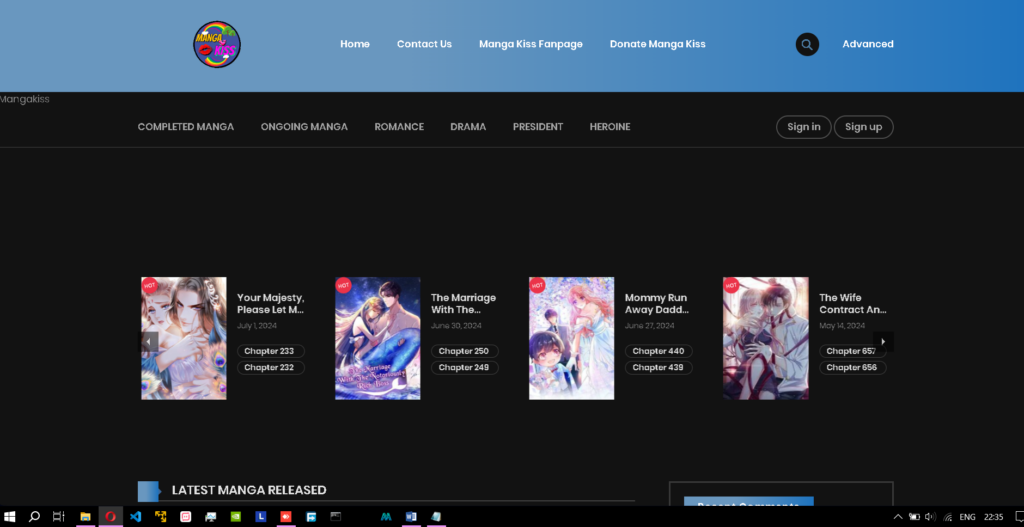Open Windows Start menu

coord(10,517)
